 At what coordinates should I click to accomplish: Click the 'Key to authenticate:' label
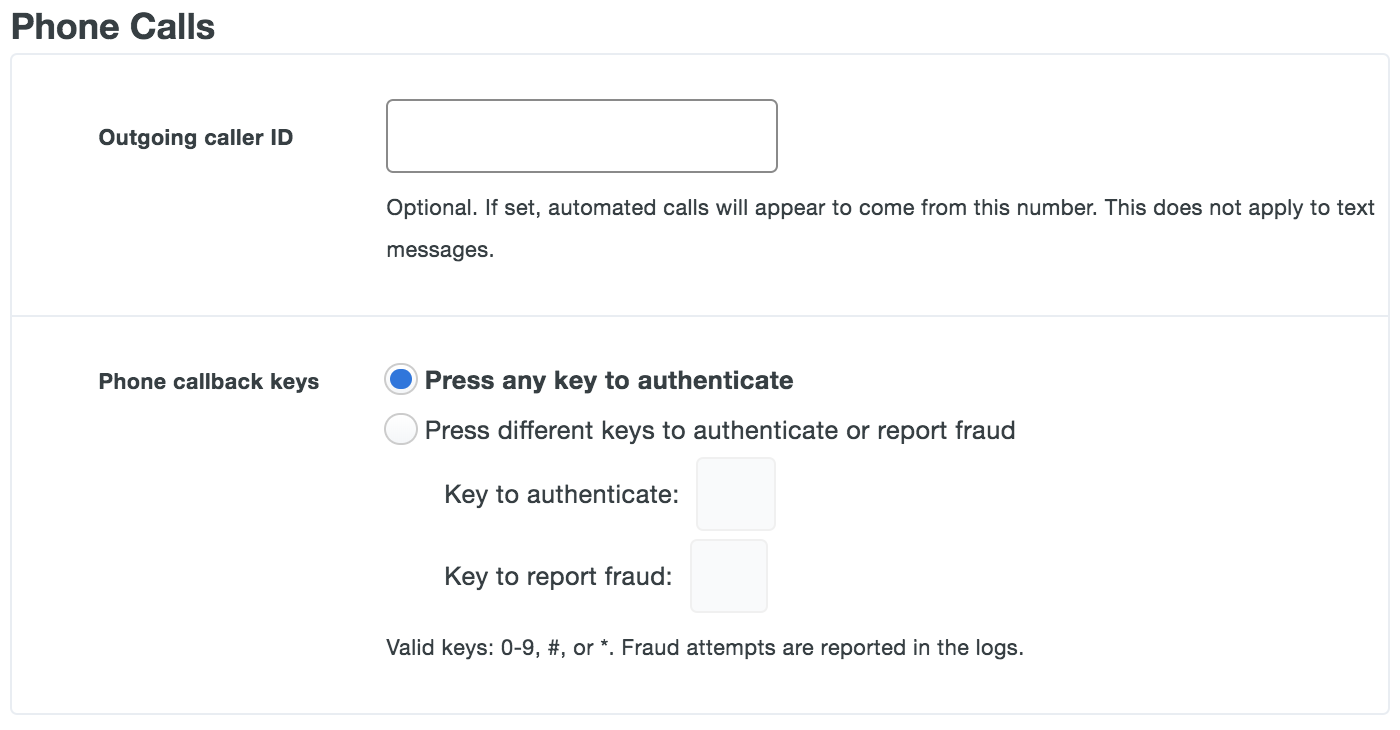pyautogui.click(x=561, y=494)
